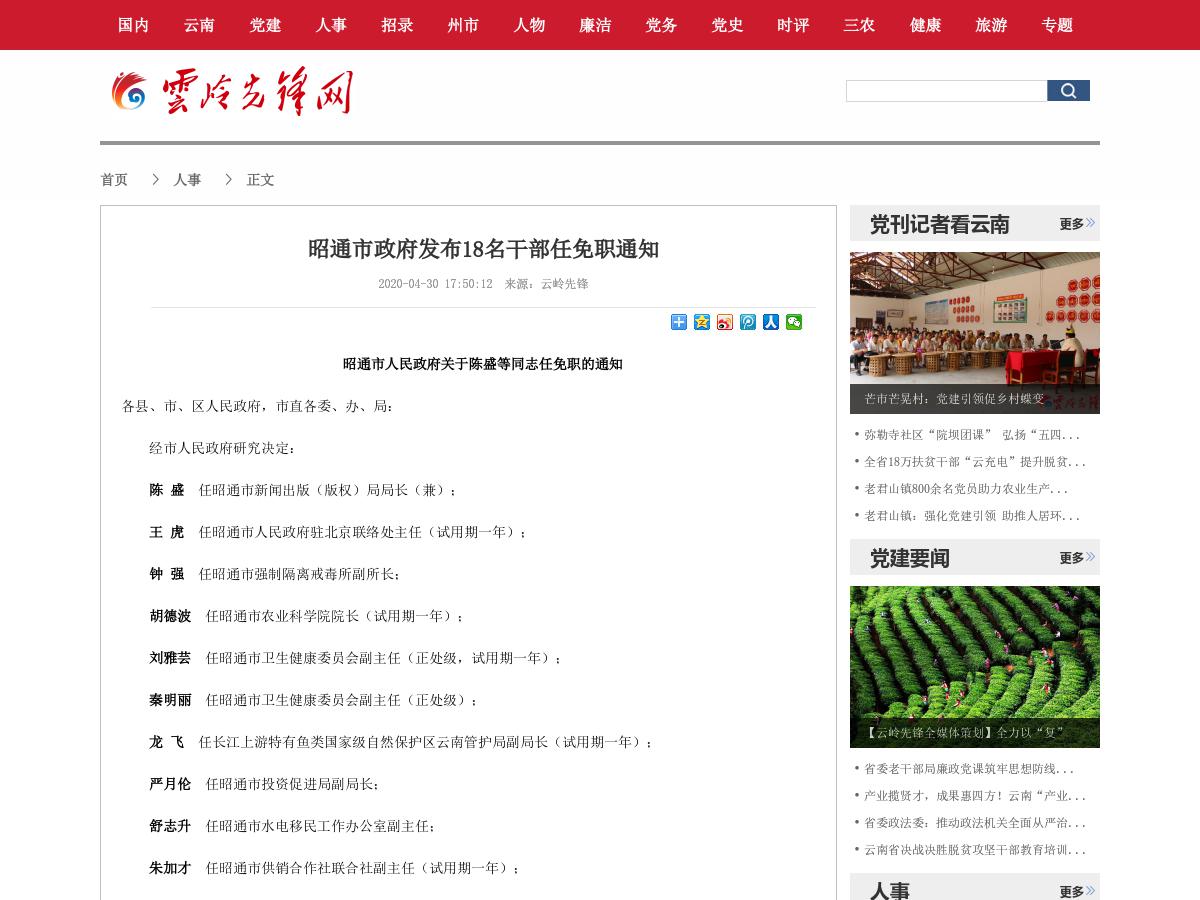Viewport: 1200px width, 900px height.
Task: Share via Tencent Weibo icon
Action: (x=748, y=322)
